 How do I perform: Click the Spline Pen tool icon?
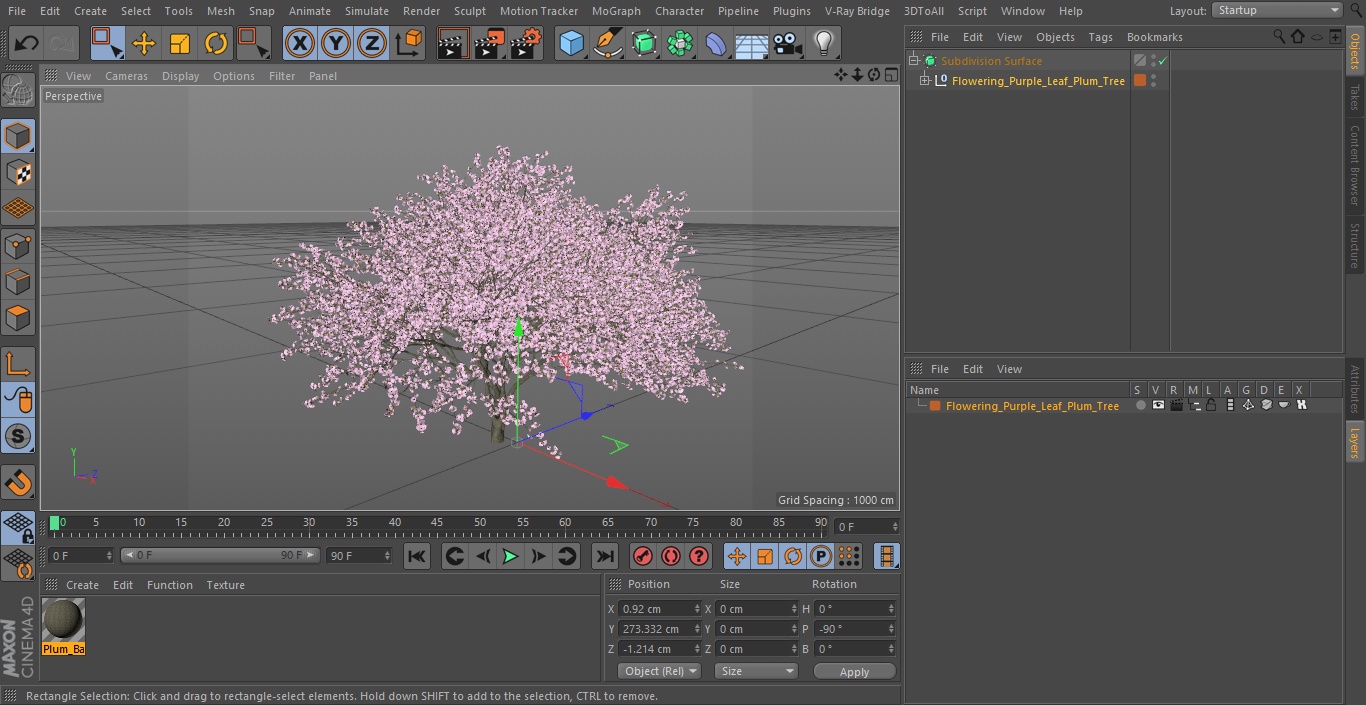click(x=607, y=43)
